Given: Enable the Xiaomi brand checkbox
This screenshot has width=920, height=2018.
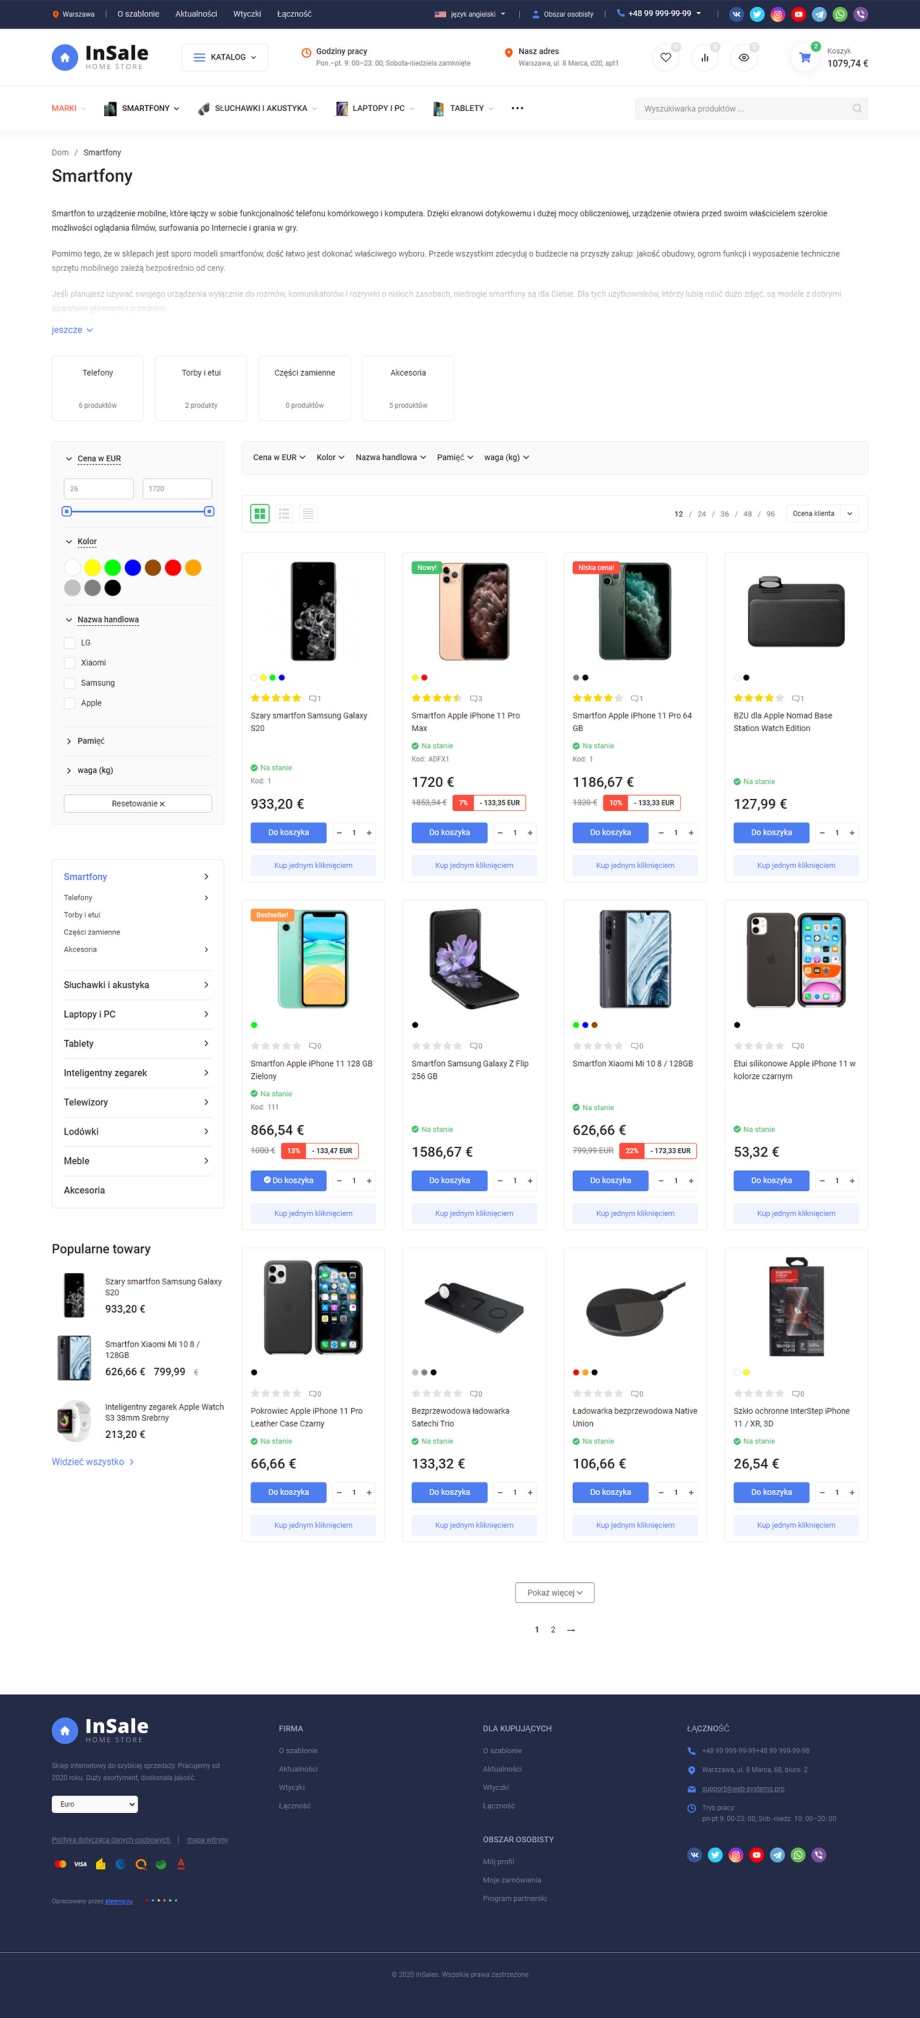Looking at the screenshot, I should (x=70, y=663).
